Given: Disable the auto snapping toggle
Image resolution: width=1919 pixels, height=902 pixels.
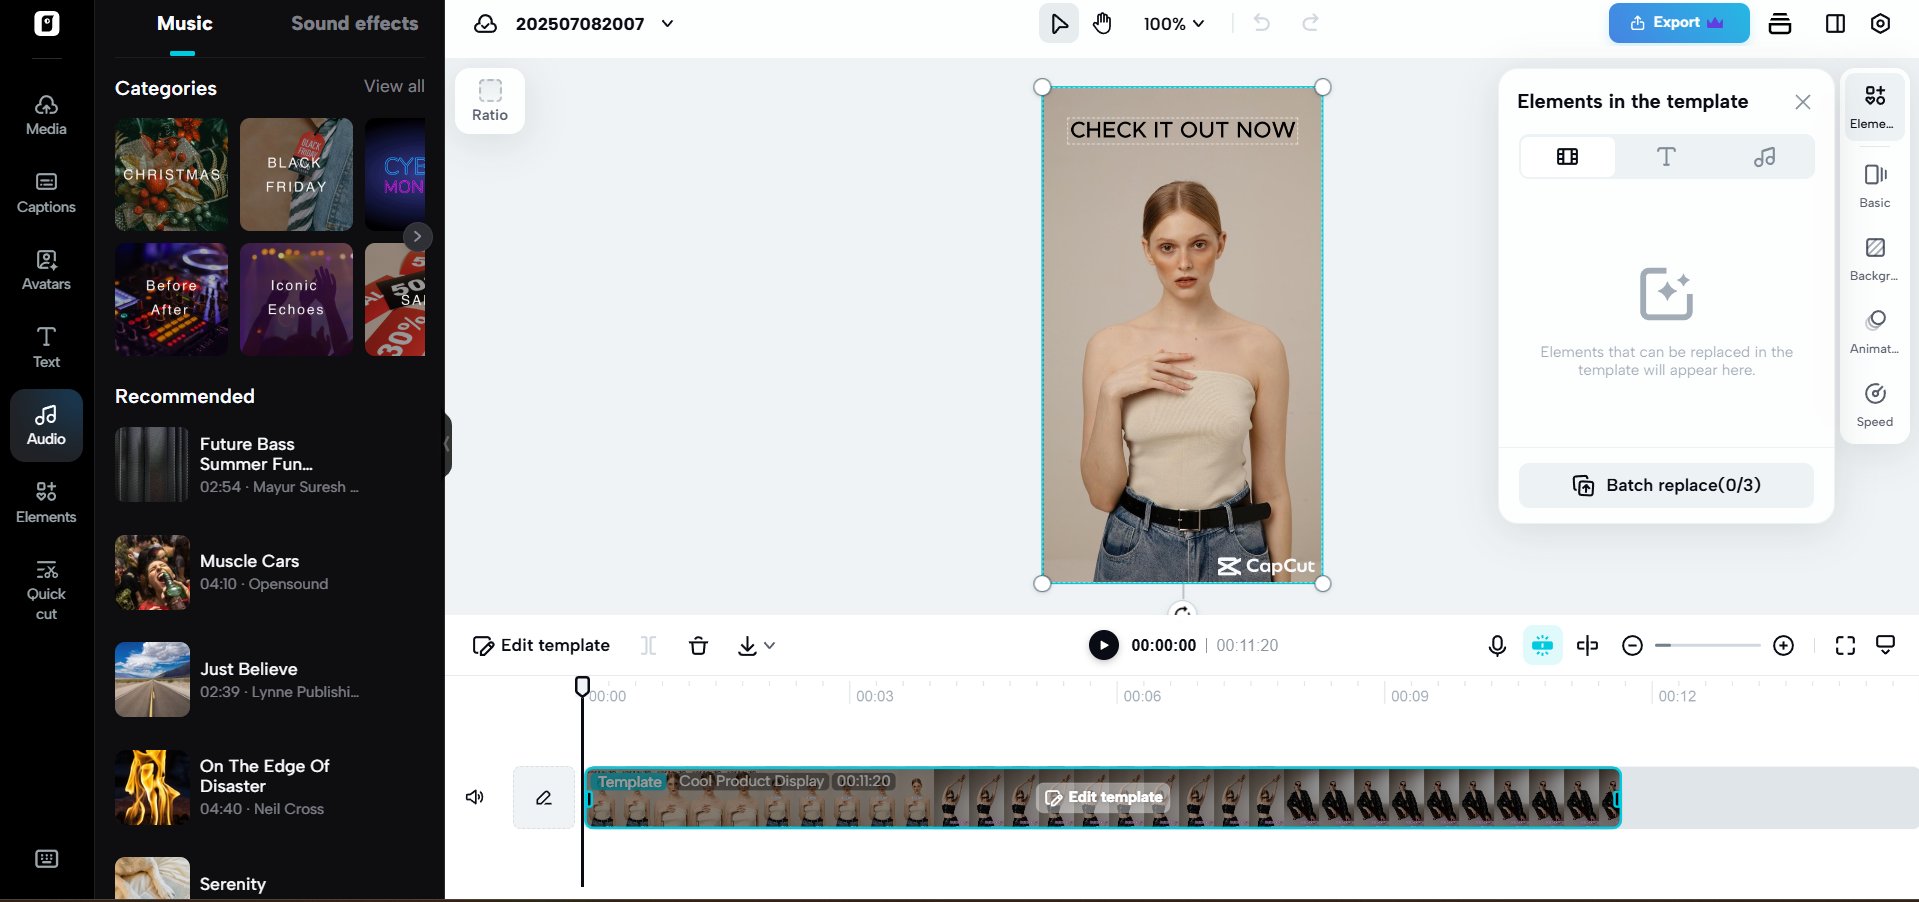Looking at the screenshot, I should [x=1542, y=645].
